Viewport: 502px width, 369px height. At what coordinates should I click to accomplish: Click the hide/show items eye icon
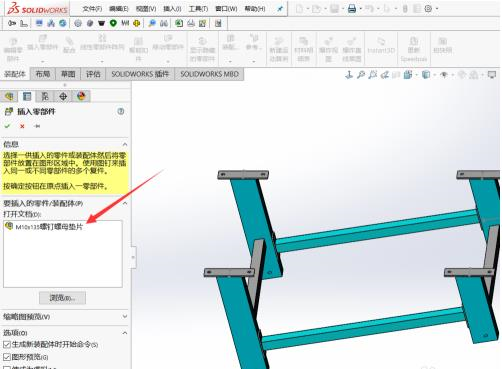[444, 75]
